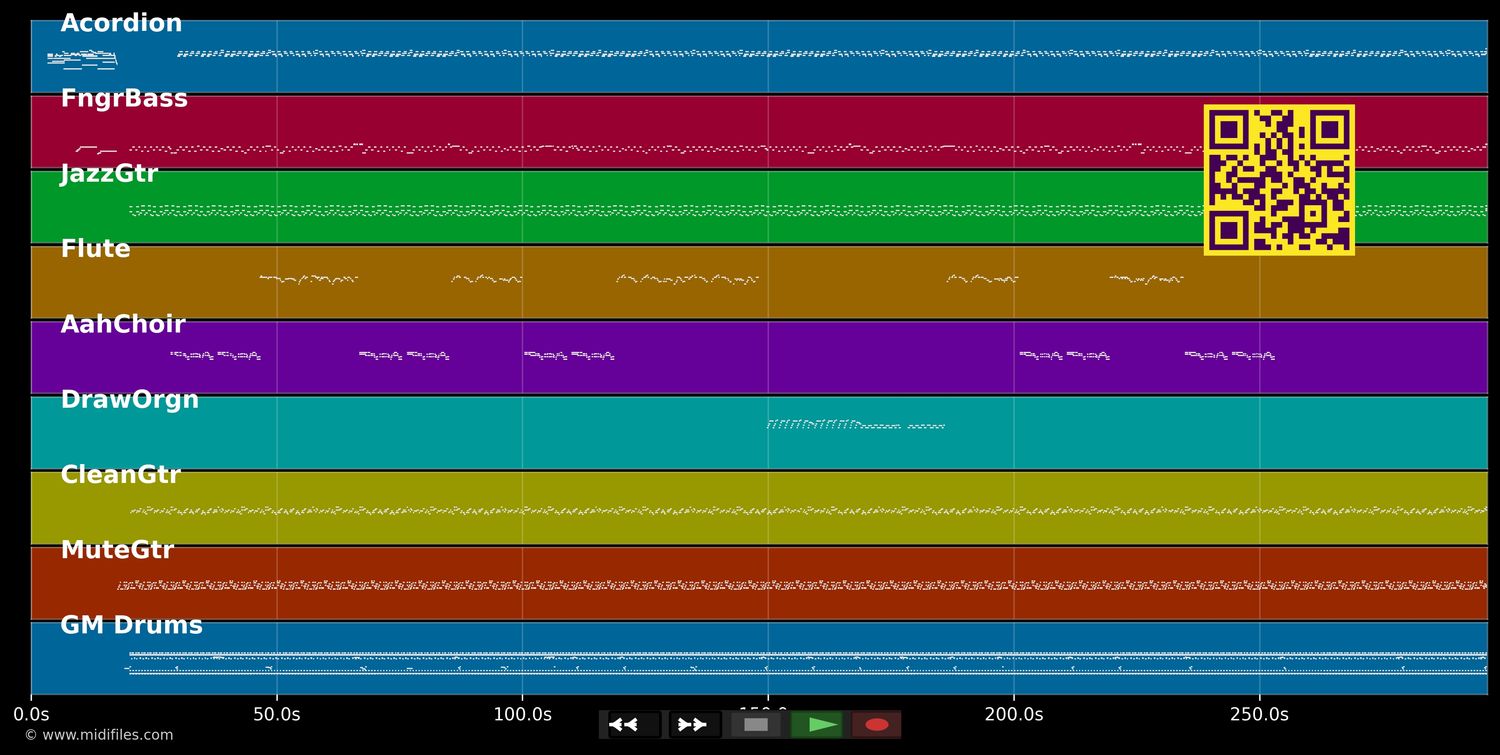
Task: Jump to the 250.0s timeline marker
Action: coord(1259,714)
